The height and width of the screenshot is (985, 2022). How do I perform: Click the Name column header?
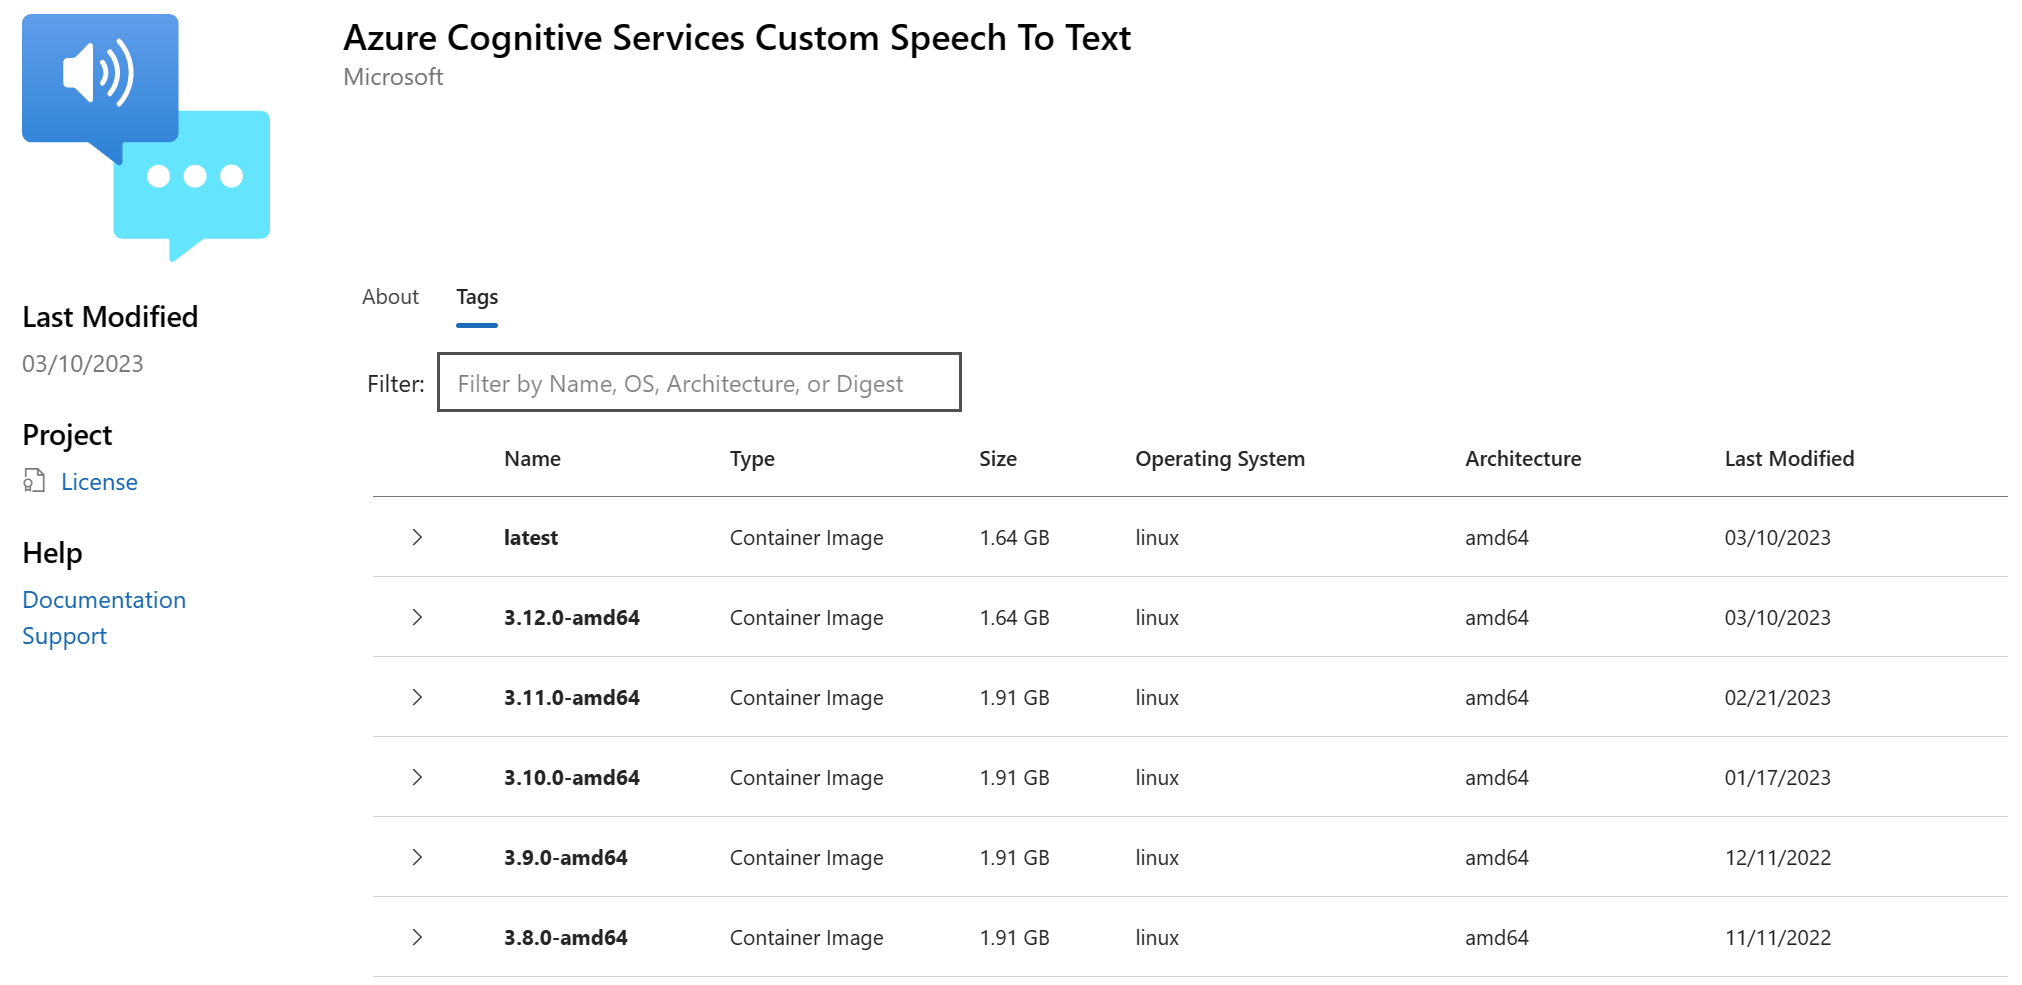tap(532, 458)
